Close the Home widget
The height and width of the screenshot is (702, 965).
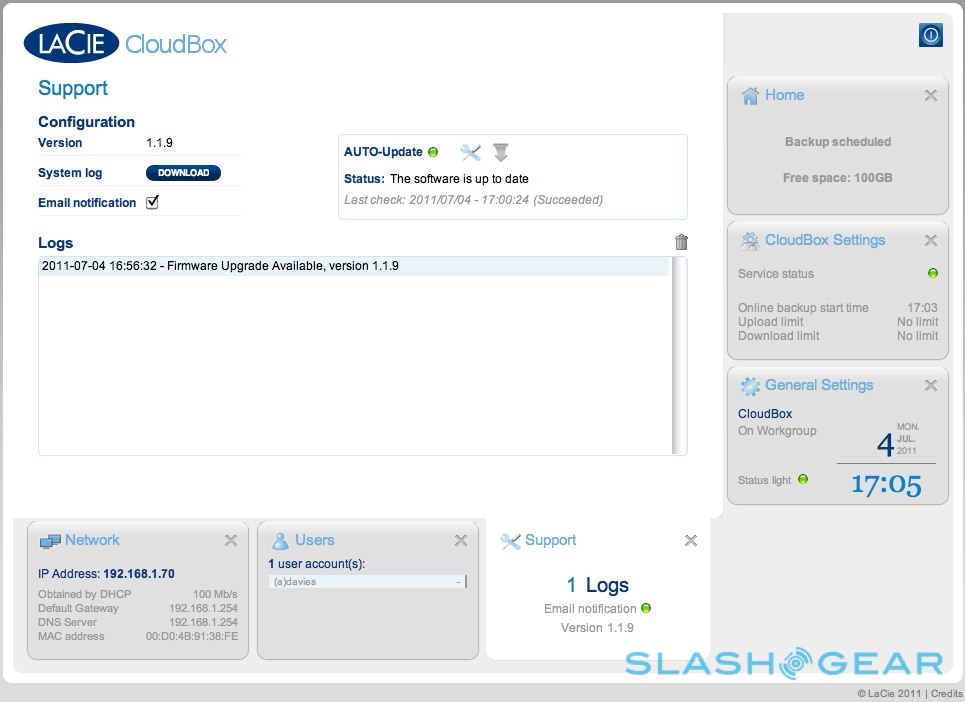pos(930,96)
